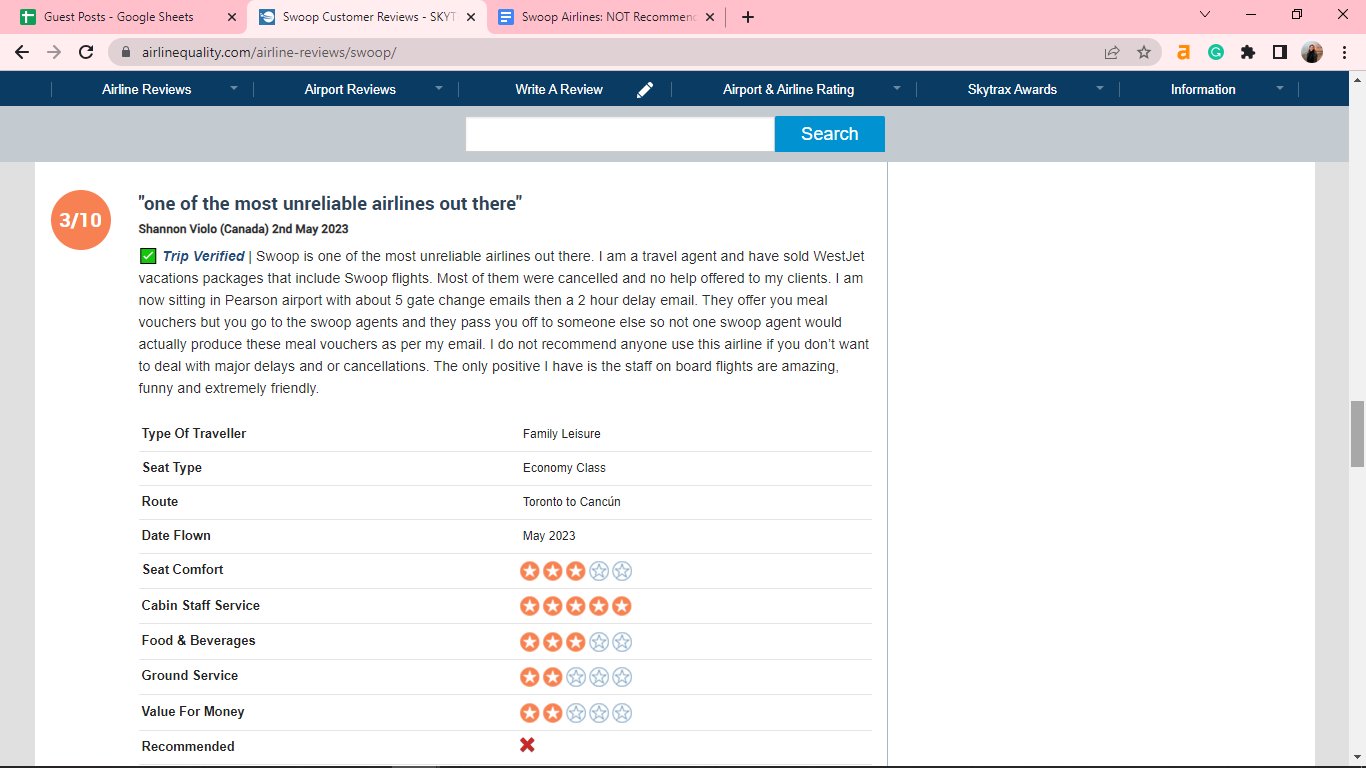Expand the Information dropdown arrow
1366x768 pixels.
[1279, 88]
